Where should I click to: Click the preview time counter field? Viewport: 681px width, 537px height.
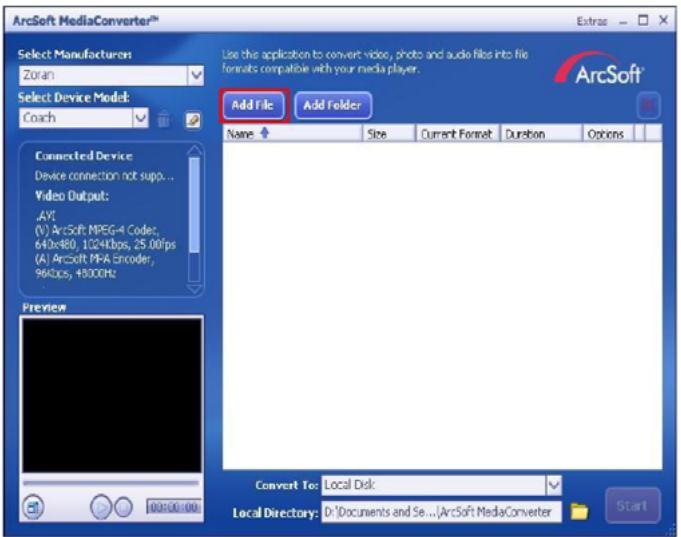click(x=174, y=507)
